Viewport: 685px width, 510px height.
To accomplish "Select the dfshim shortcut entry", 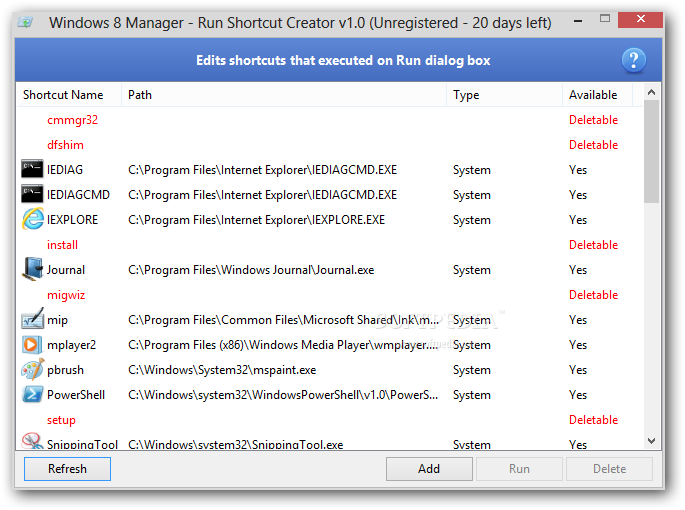I will tap(65, 145).
